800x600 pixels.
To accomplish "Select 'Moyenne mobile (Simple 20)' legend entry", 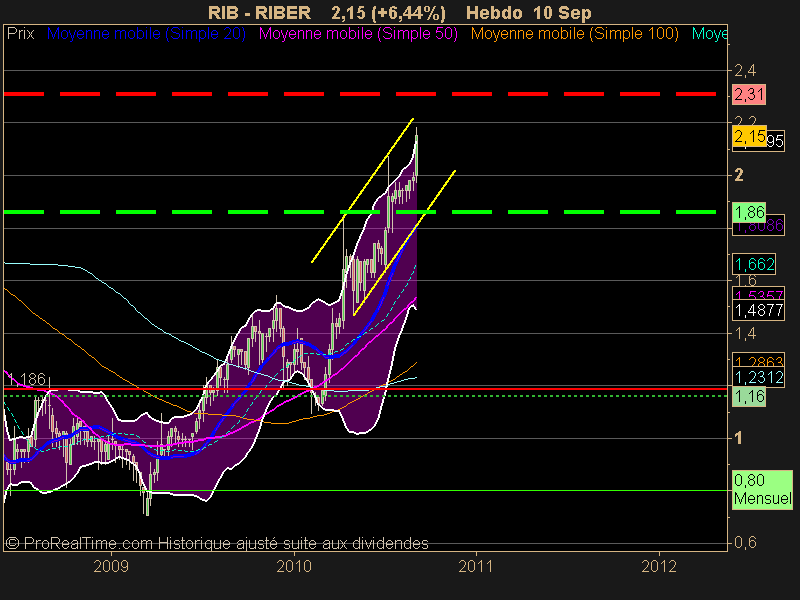I will click(x=146, y=34).
